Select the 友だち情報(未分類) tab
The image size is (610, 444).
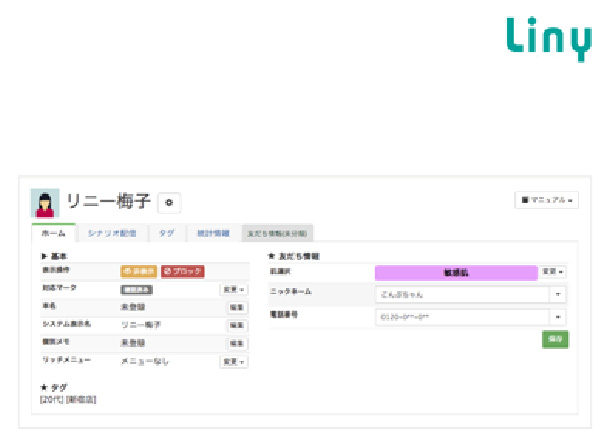pyautogui.click(x=277, y=233)
